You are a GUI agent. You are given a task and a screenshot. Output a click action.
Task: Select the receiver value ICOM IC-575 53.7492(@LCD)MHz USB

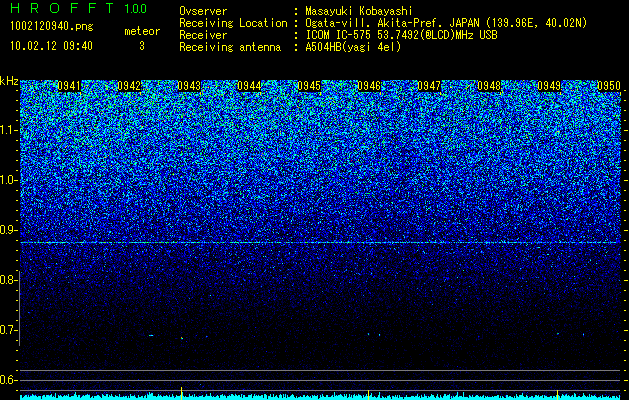[401, 35]
